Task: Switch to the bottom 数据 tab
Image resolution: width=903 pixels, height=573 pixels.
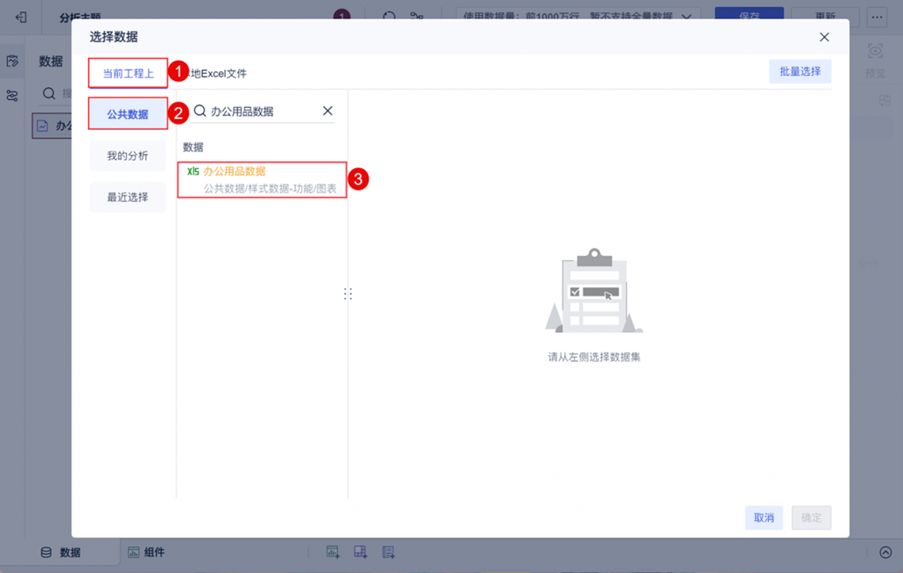Action: point(61,552)
